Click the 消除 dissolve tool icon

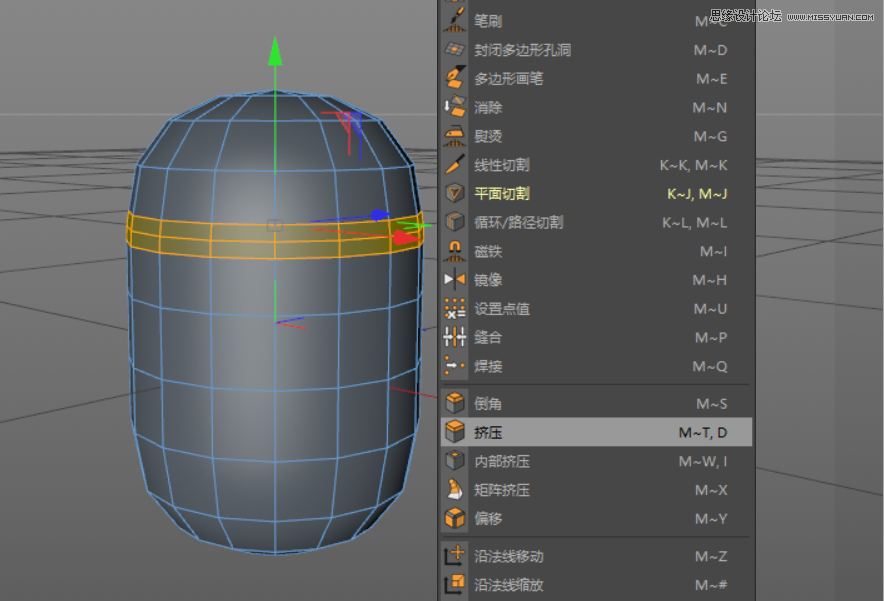(455, 107)
